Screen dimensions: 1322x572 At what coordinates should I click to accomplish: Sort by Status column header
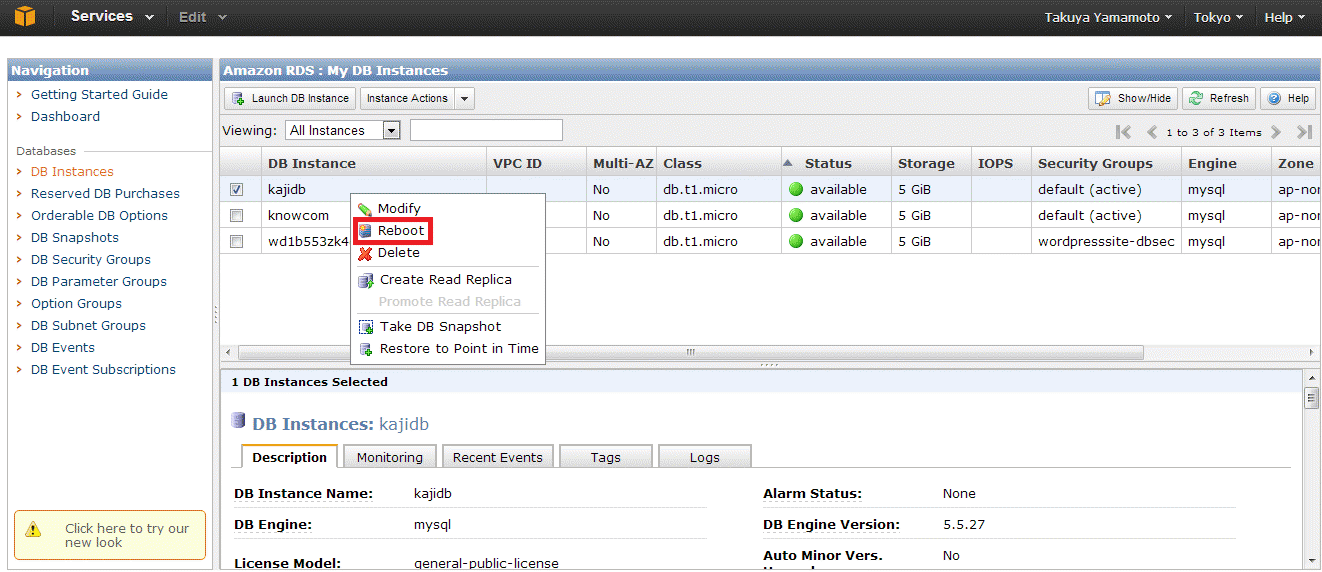[836, 163]
